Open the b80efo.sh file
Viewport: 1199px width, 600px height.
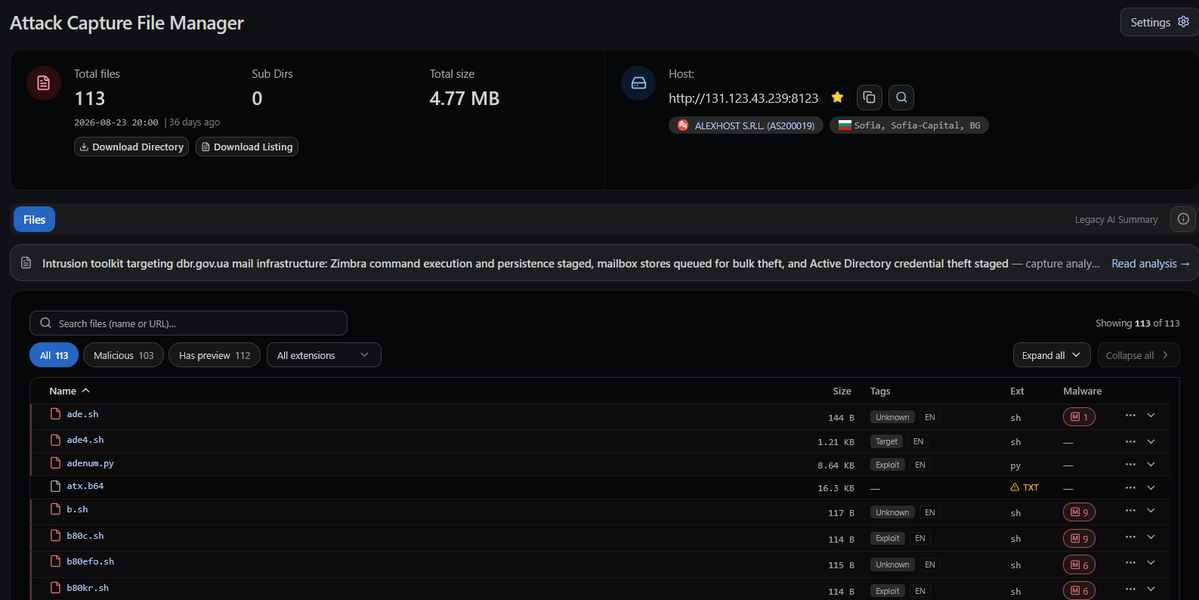(x=90, y=561)
